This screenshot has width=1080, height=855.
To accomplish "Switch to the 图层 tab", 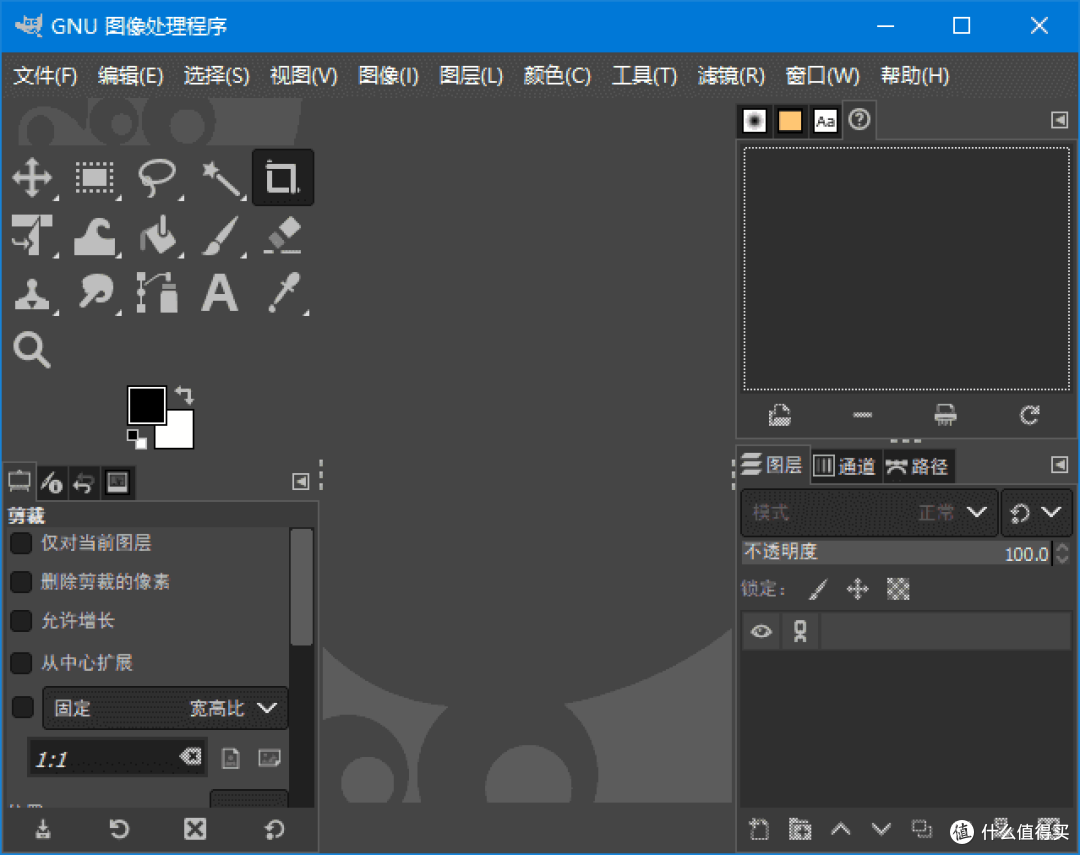I will 772,466.
